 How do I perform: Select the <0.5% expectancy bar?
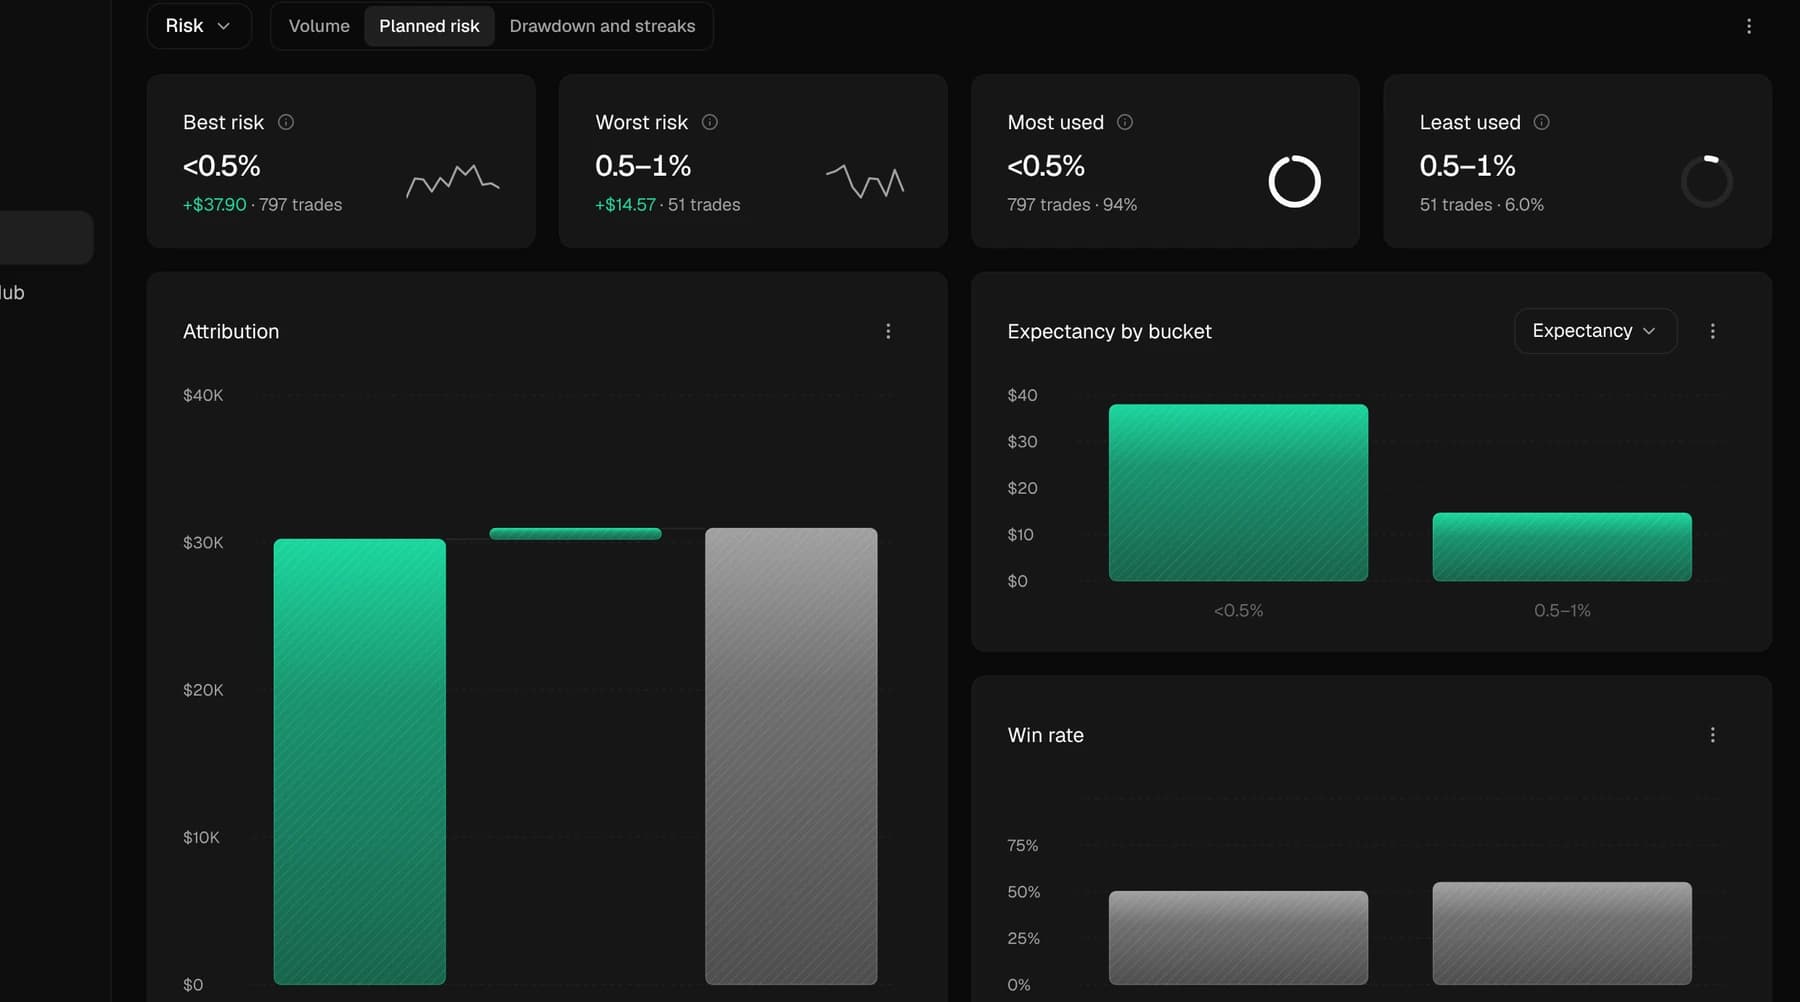pos(1238,493)
